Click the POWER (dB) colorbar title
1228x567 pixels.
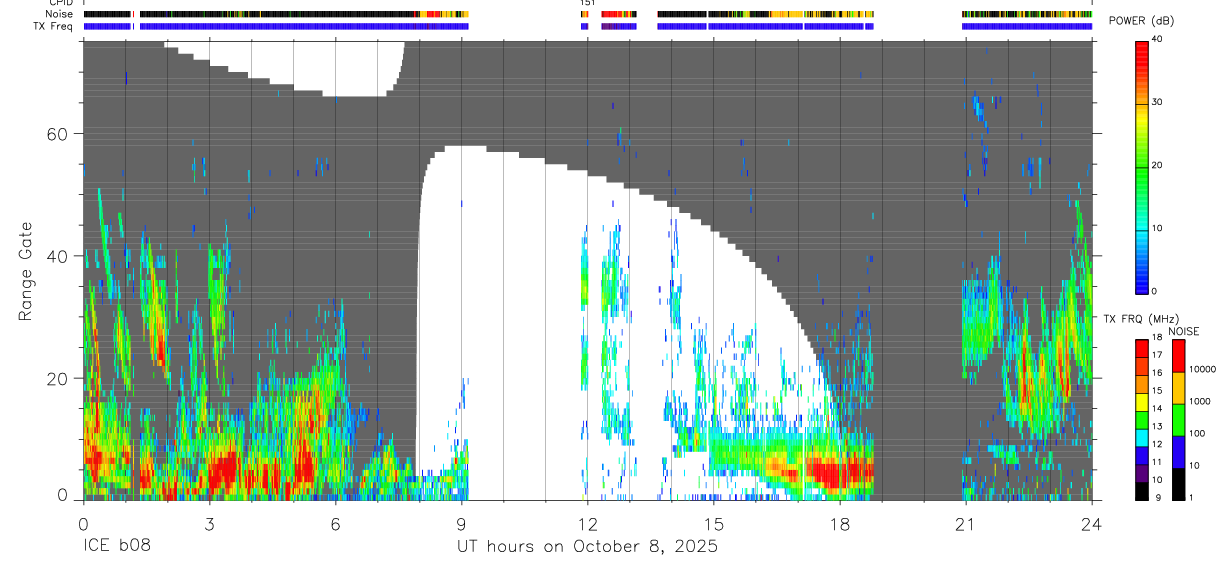(1142, 21)
